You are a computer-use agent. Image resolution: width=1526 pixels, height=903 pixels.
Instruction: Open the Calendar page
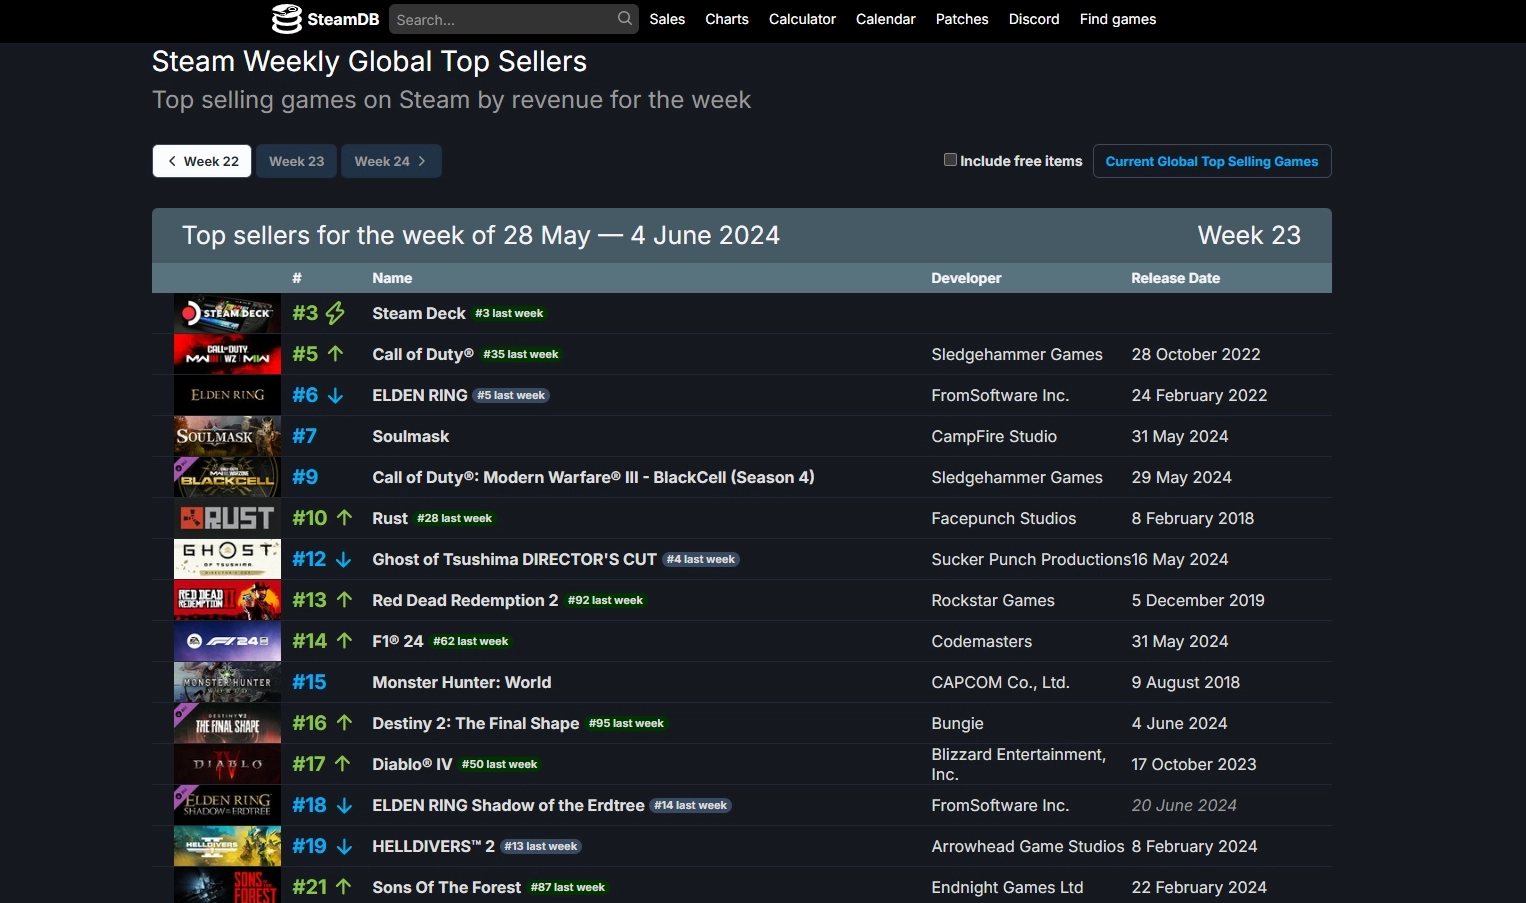[886, 19]
